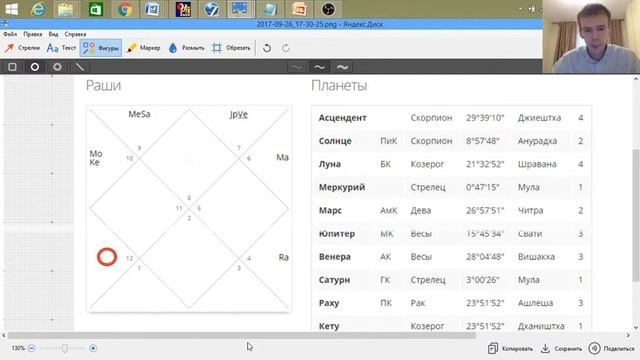Click the 29°39'10" degree value
The width and height of the screenshot is (640, 360).
pos(485,118)
